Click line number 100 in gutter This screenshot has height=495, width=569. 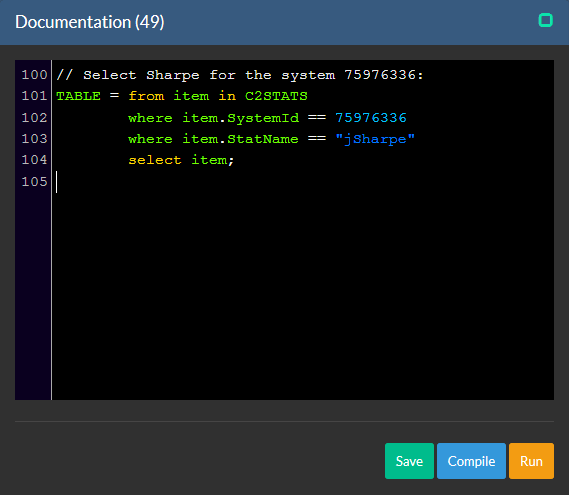[x=34, y=75]
